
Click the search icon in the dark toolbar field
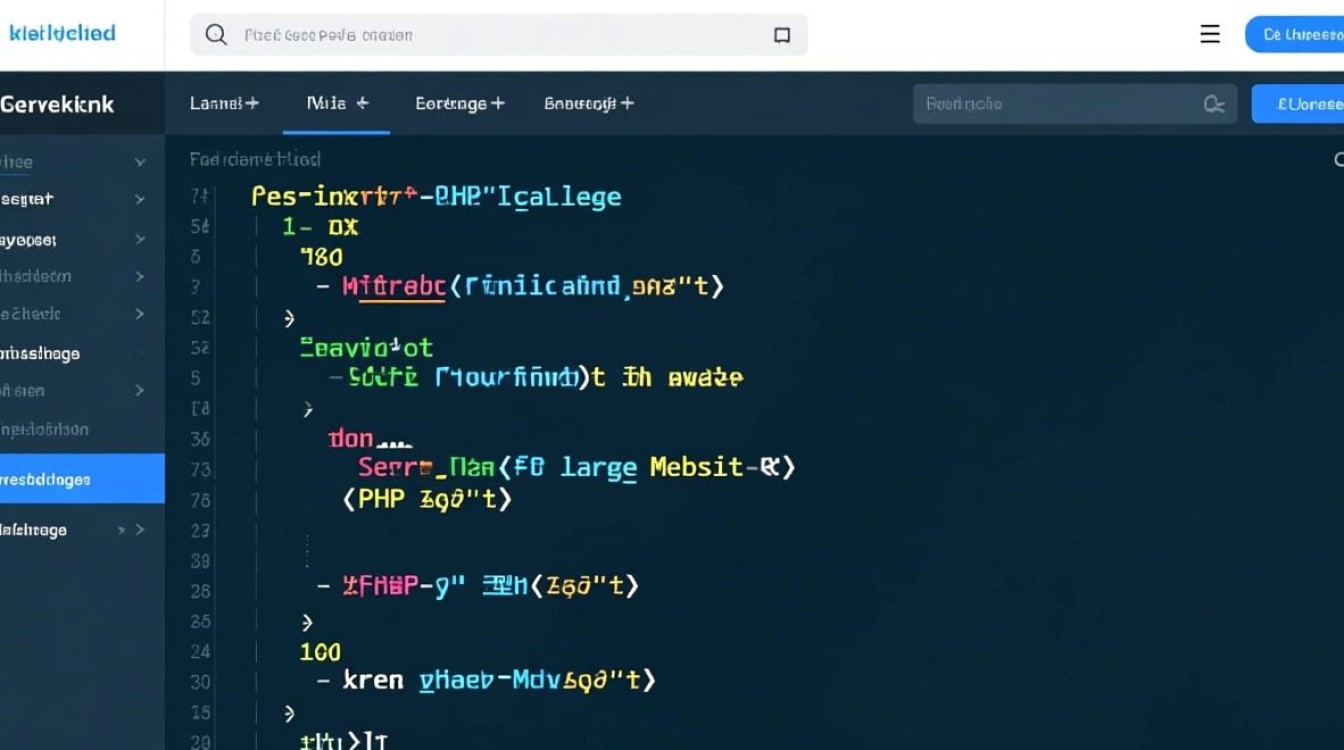pos(1214,104)
